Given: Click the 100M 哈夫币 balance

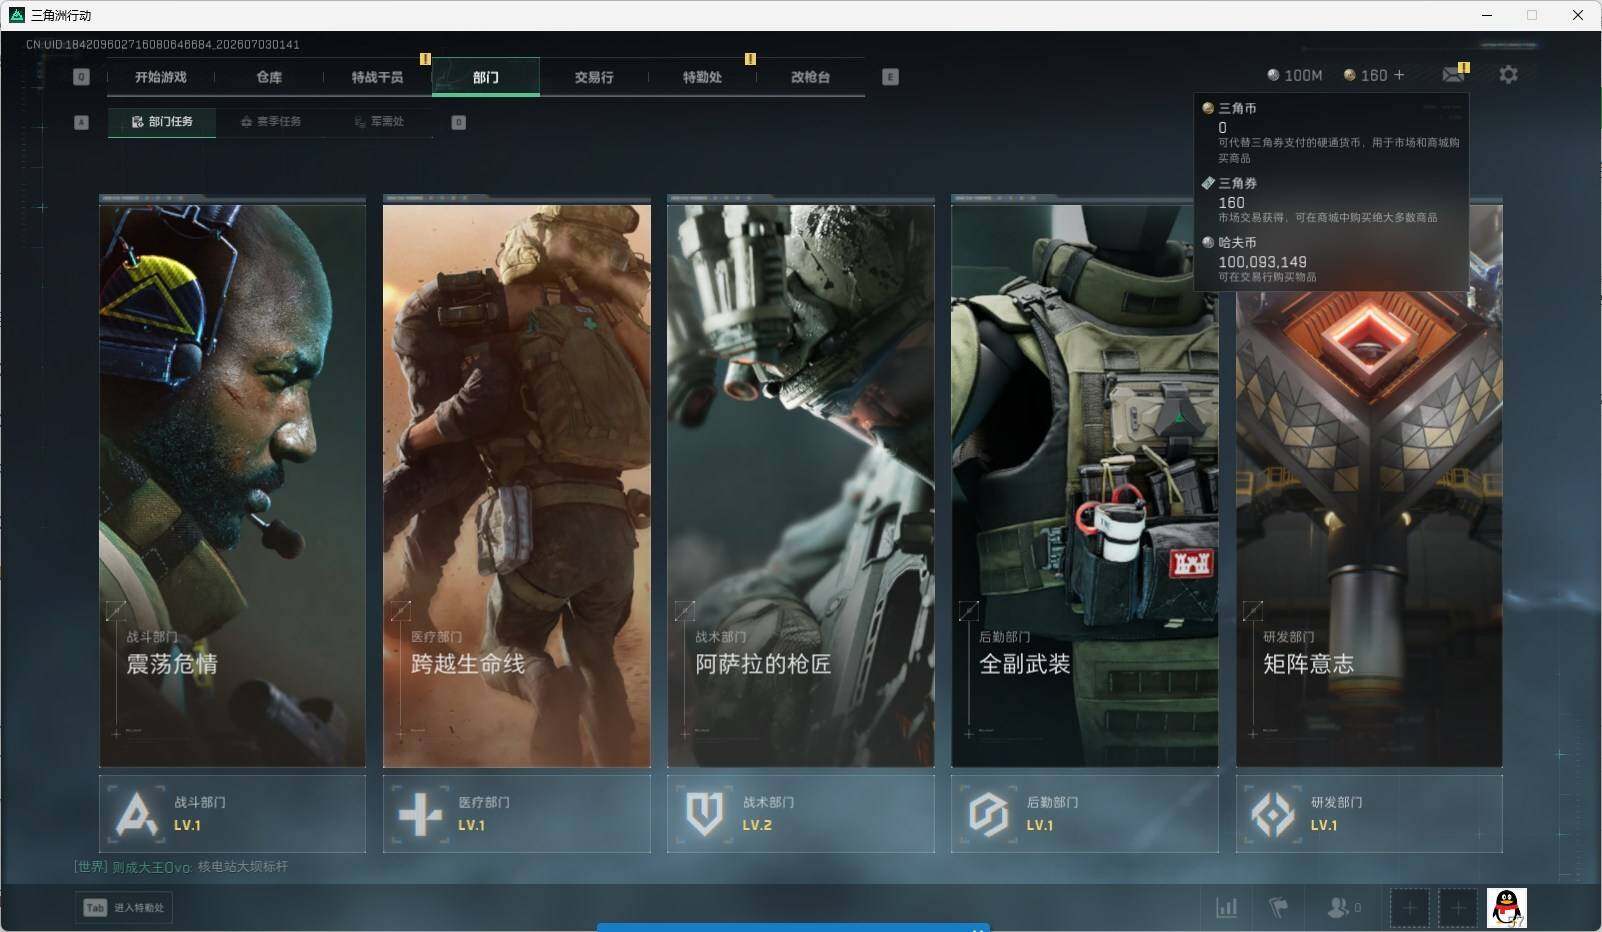Looking at the screenshot, I should pyautogui.click(x=1294, y=75).
